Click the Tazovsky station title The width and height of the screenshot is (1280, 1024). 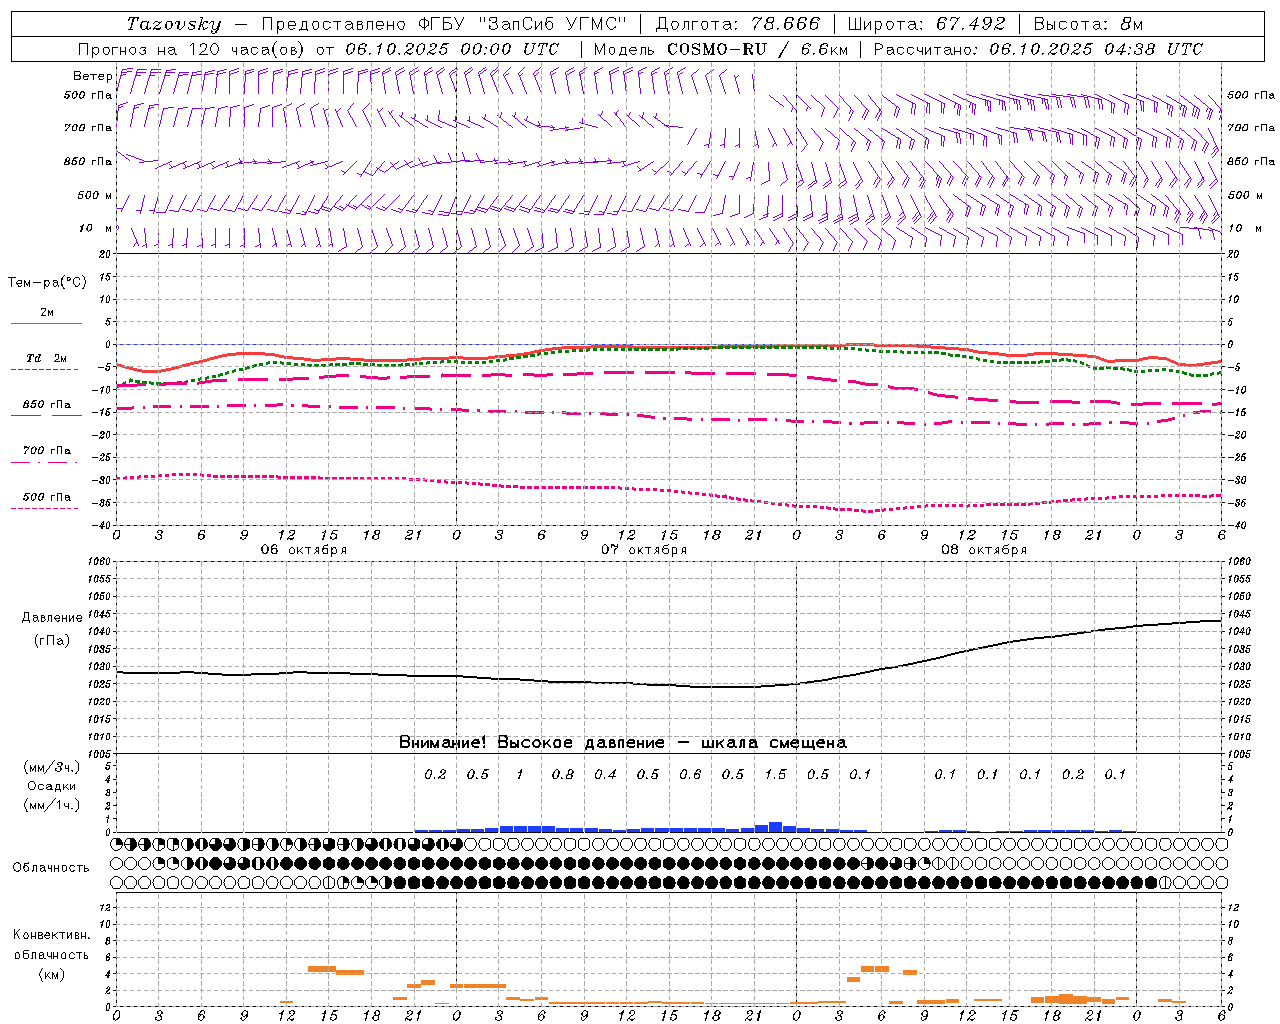tap(173, 24)
